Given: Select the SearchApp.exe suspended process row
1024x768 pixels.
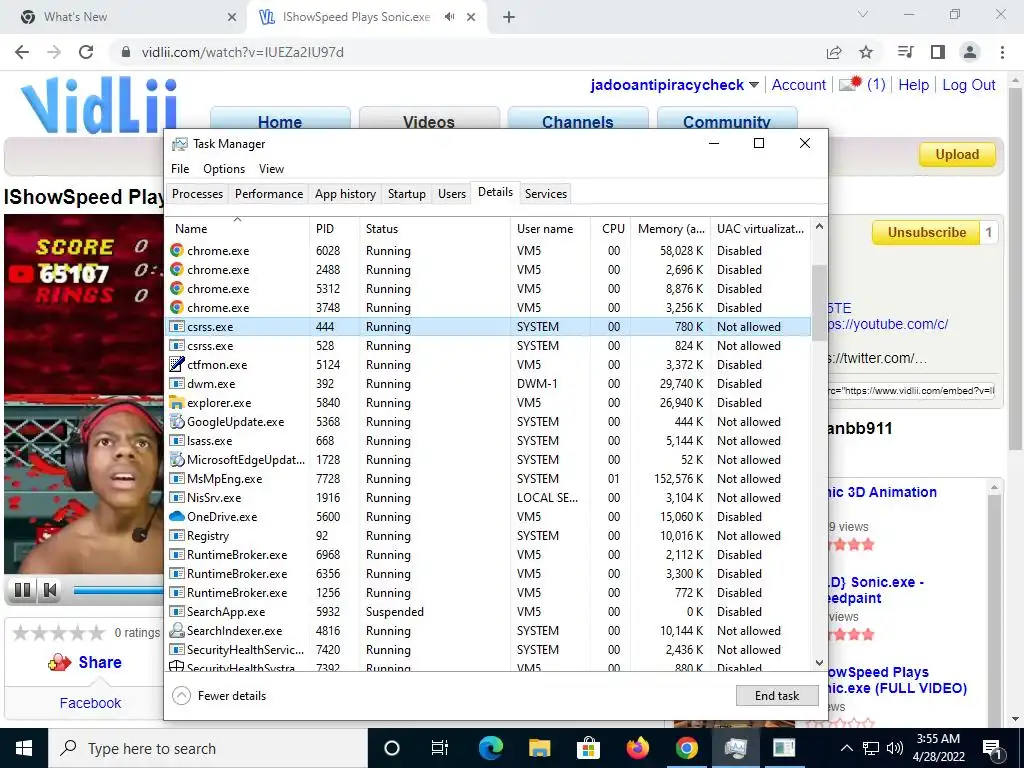Looking at the screenshot, I should tap(488, 612).
